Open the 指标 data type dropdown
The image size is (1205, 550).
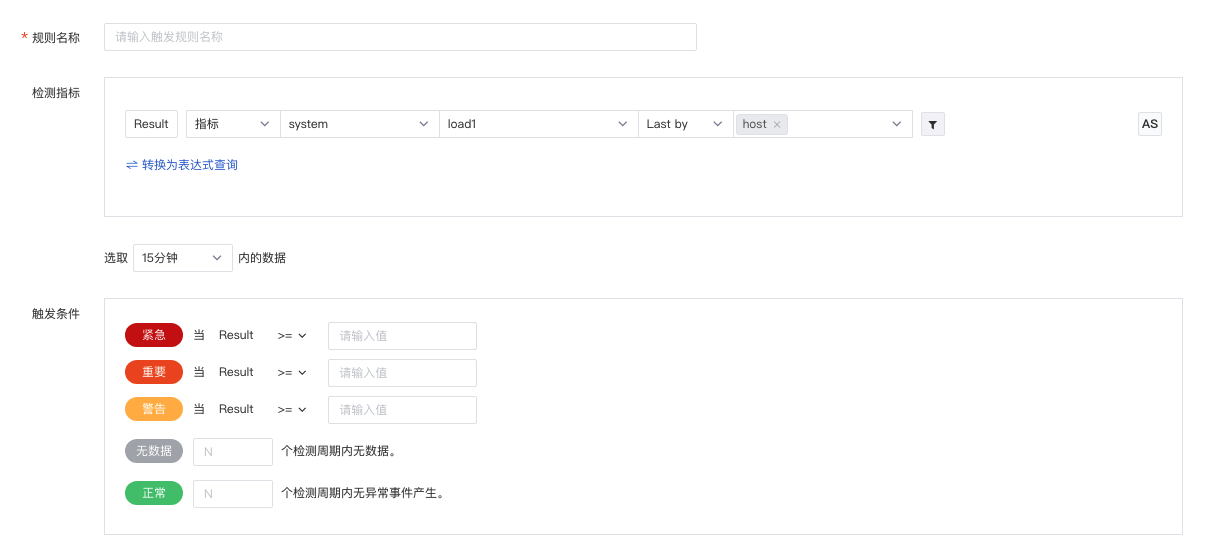(x=233, y=124)
